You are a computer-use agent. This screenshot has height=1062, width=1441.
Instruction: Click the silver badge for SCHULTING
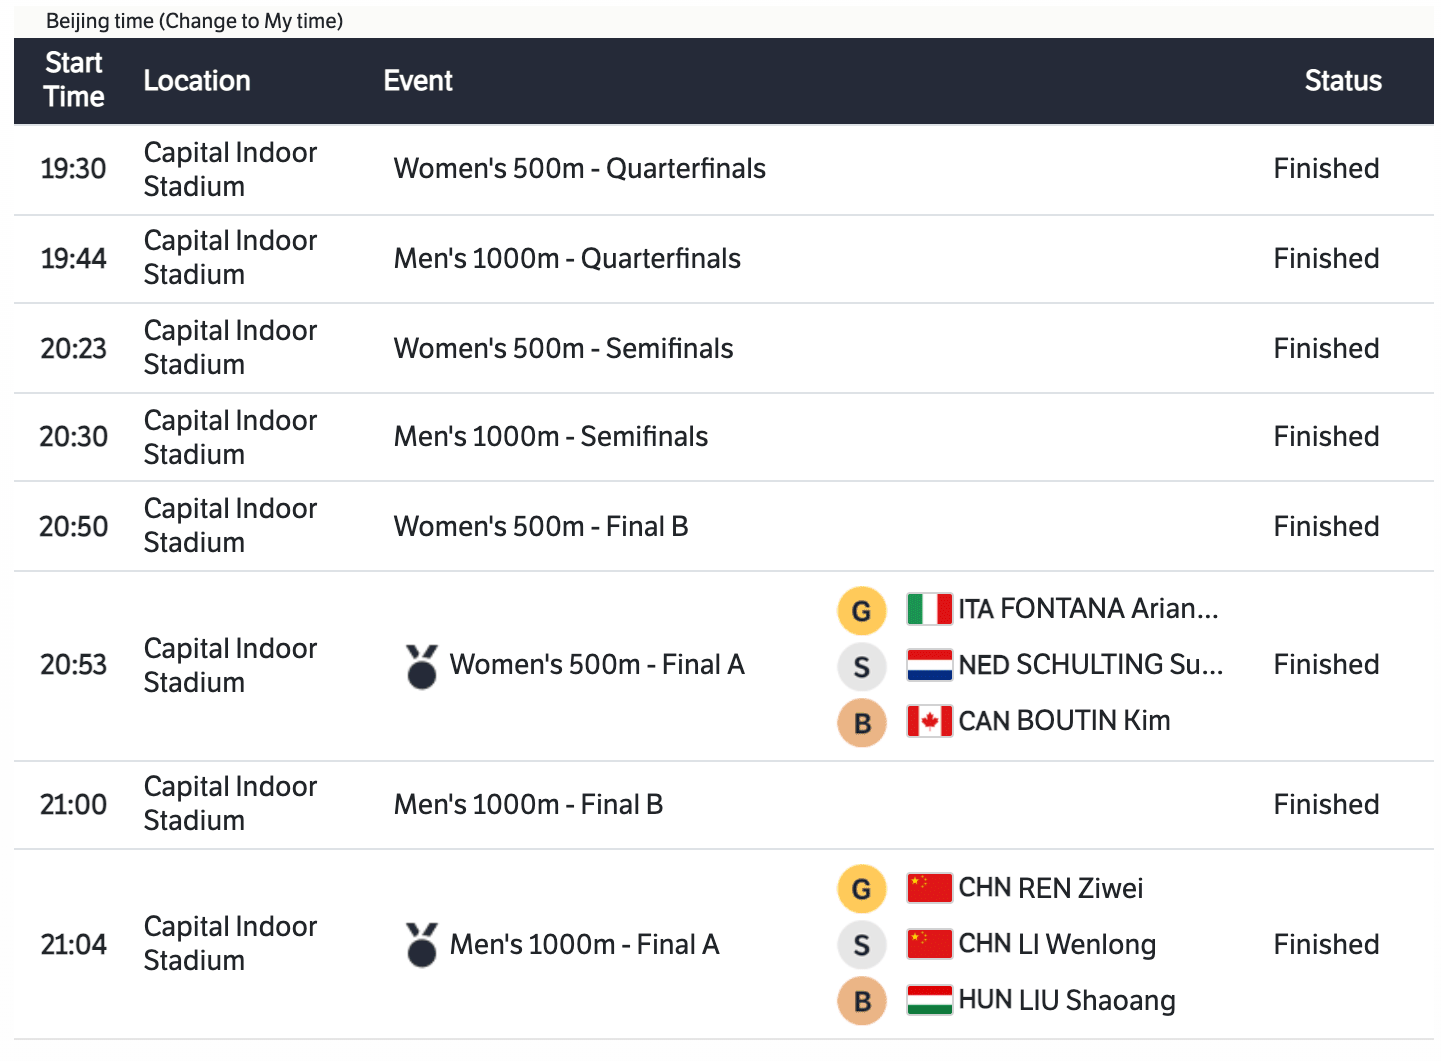pos(861,667)
